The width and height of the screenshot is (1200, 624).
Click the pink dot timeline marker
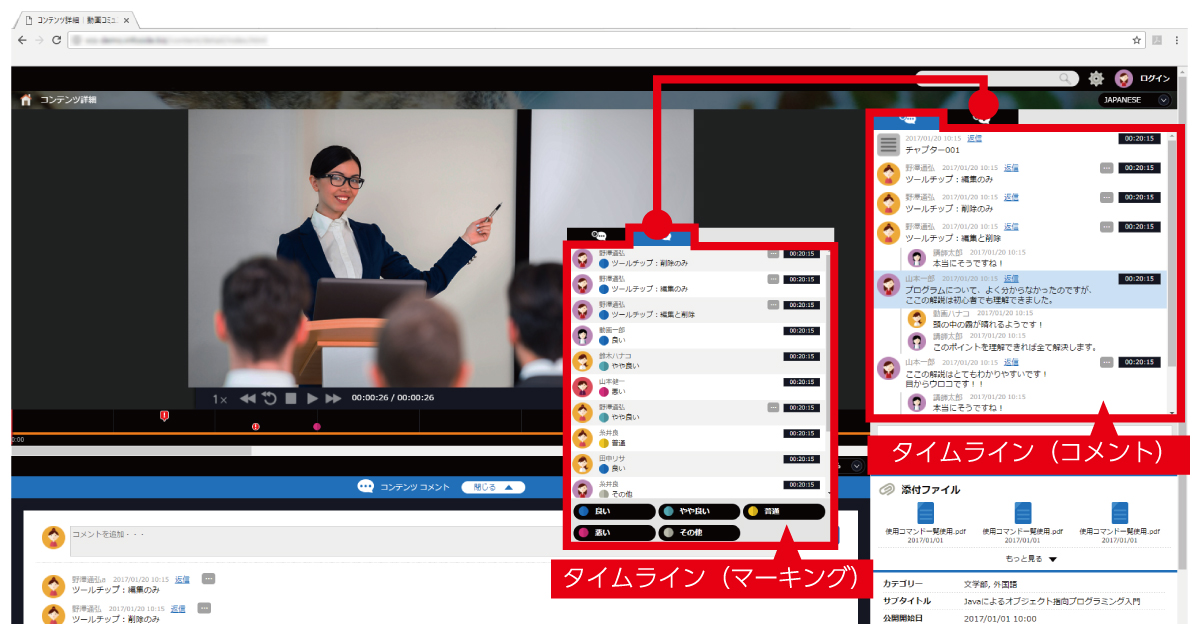(317, 427)
